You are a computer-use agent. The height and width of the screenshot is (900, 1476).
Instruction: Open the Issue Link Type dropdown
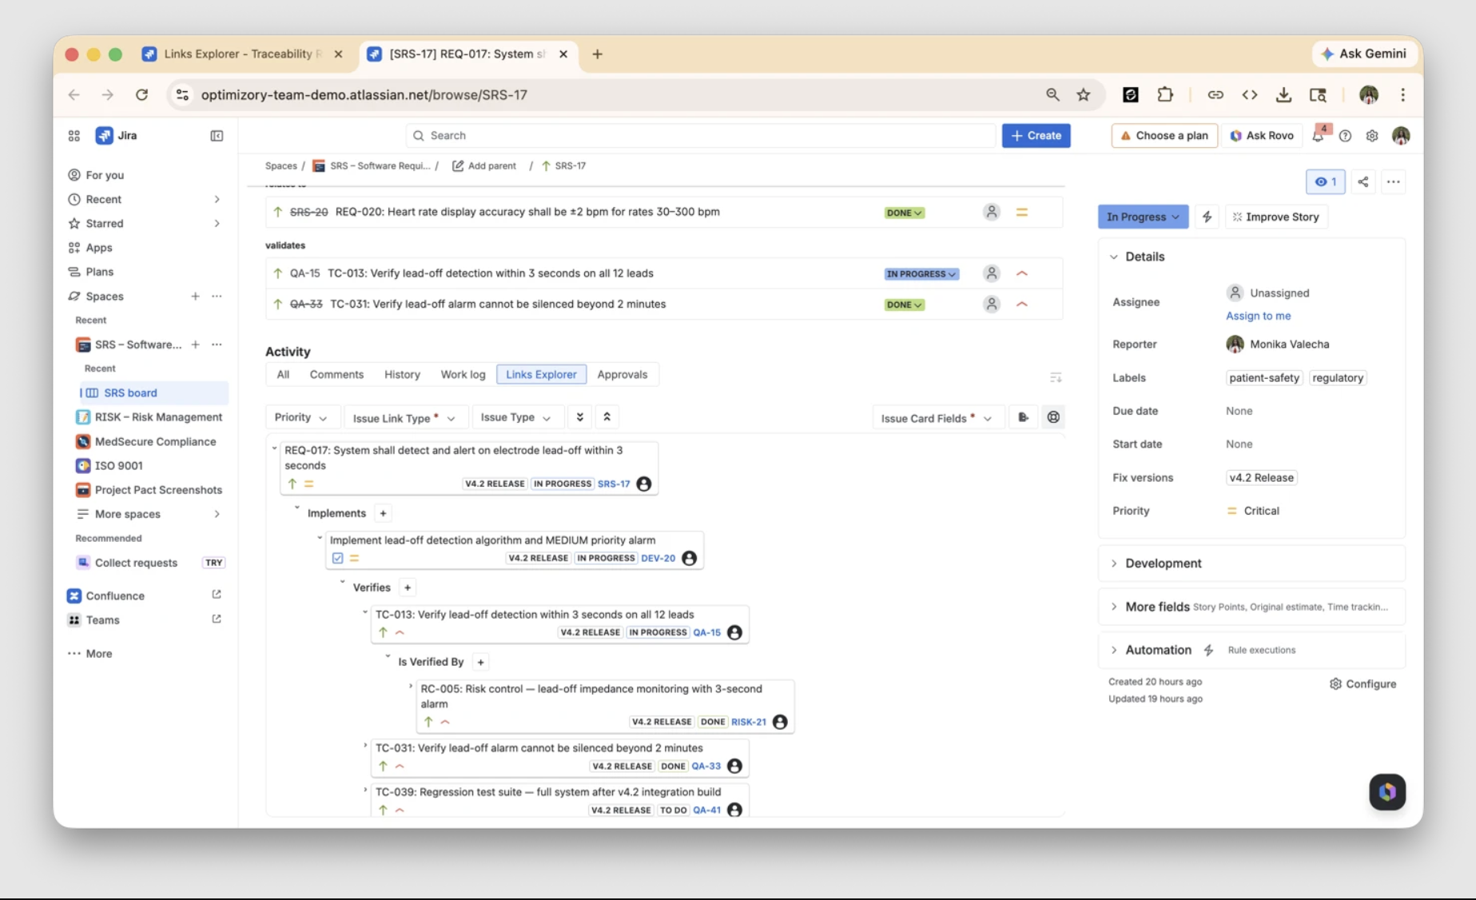point(403,418)
